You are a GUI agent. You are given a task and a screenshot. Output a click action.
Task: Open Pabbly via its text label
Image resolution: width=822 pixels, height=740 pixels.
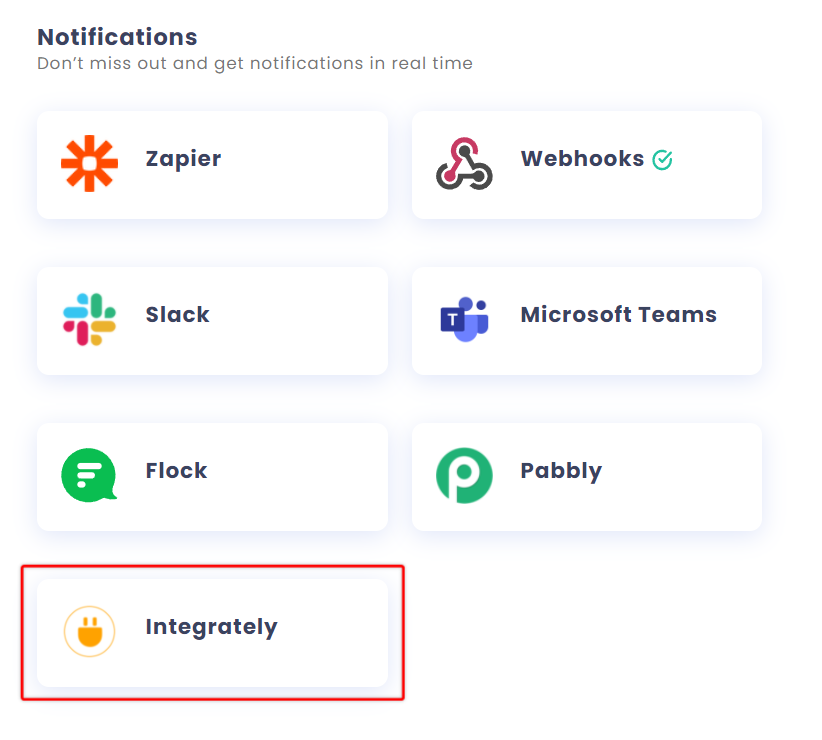561,471
